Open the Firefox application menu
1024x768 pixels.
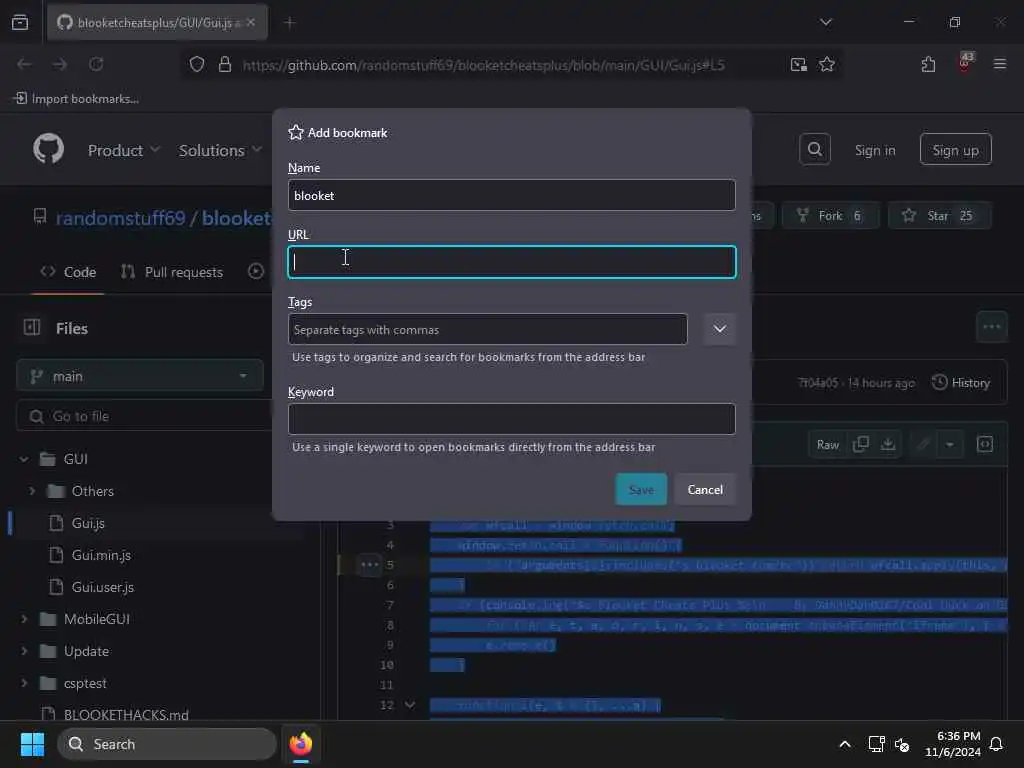pyautogui.click(x=999, y=64)
